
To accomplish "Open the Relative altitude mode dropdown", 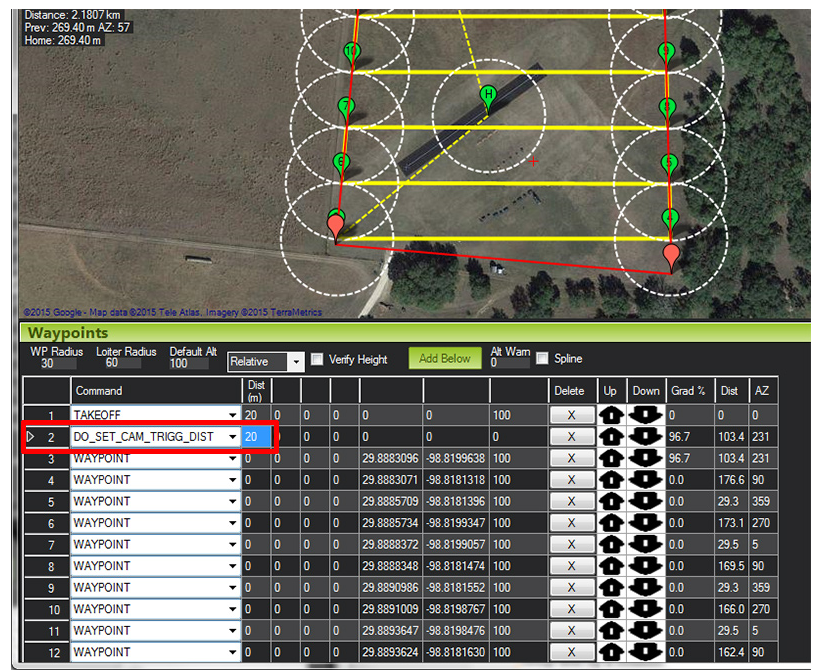I will pos(296,362).
